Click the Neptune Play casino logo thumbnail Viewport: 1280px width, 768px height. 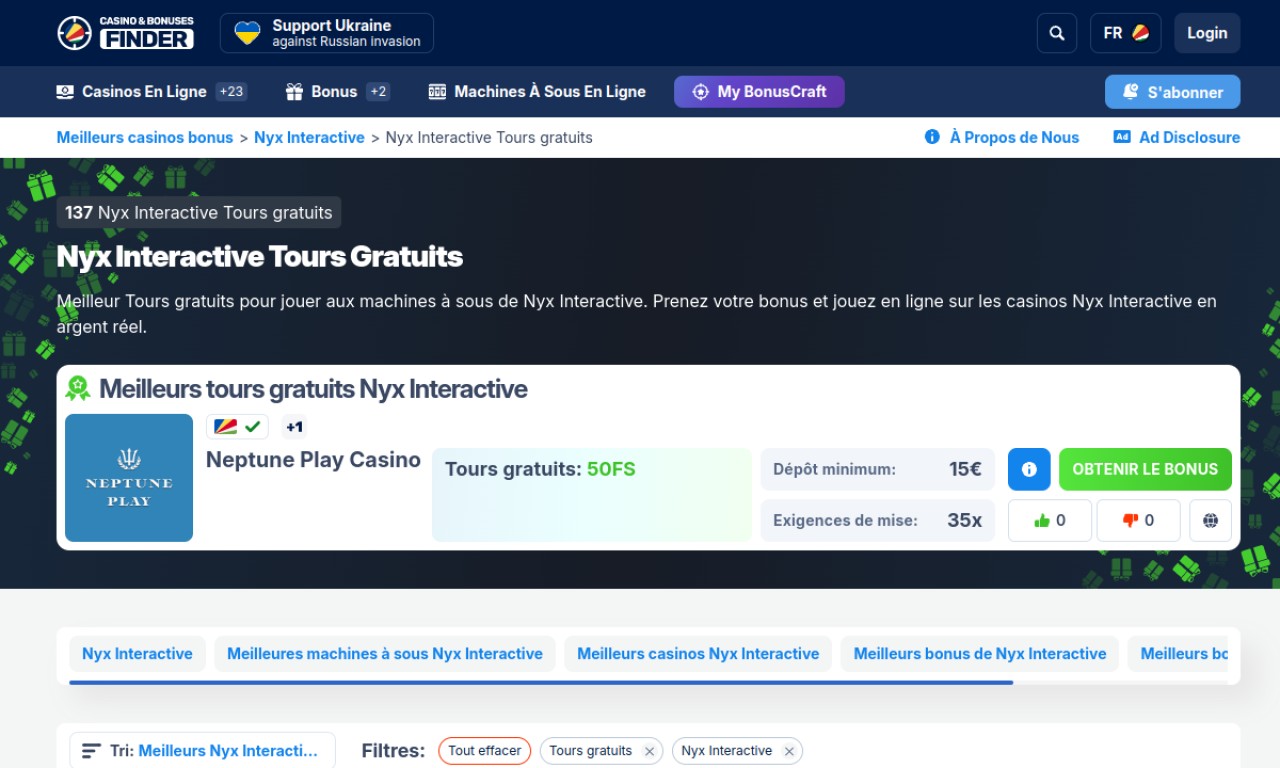pos(129,478)
